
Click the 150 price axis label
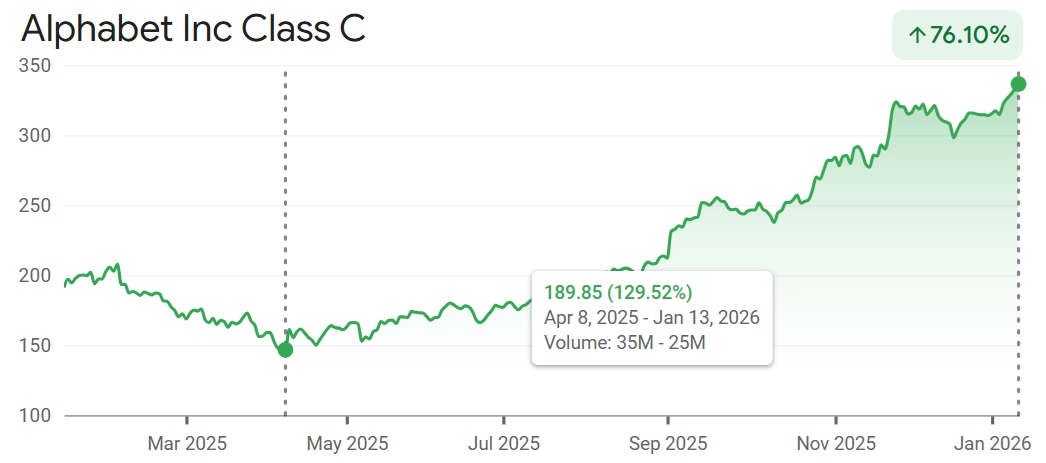pyautogui.click(x=36, y=346)
